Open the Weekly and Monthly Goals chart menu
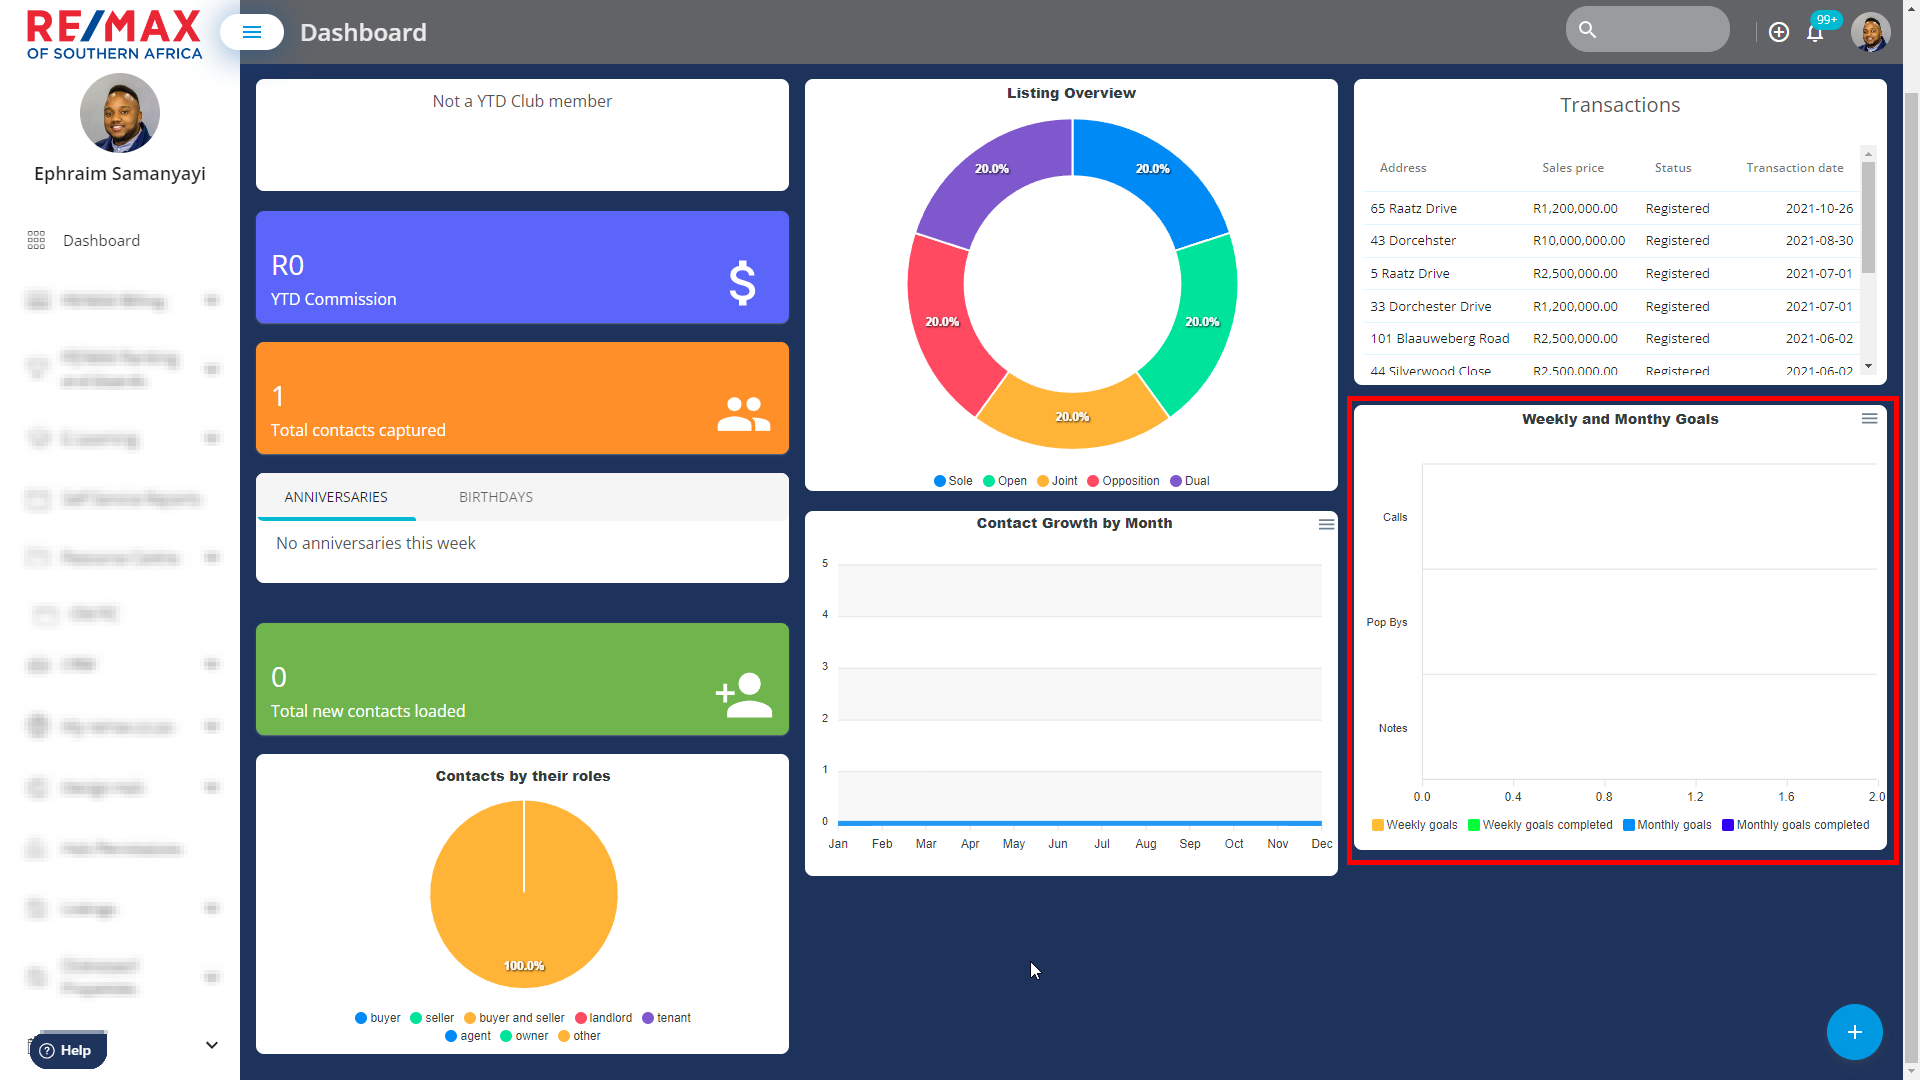1920x1080 pixels. [1869, 419]
